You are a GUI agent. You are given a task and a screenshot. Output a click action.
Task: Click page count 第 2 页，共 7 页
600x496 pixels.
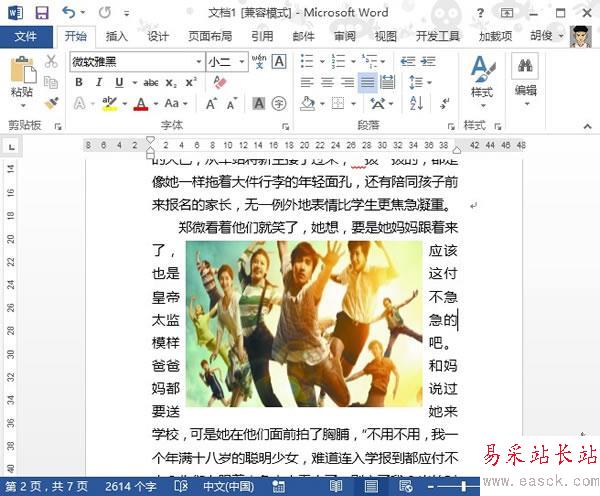pos(46,486)
